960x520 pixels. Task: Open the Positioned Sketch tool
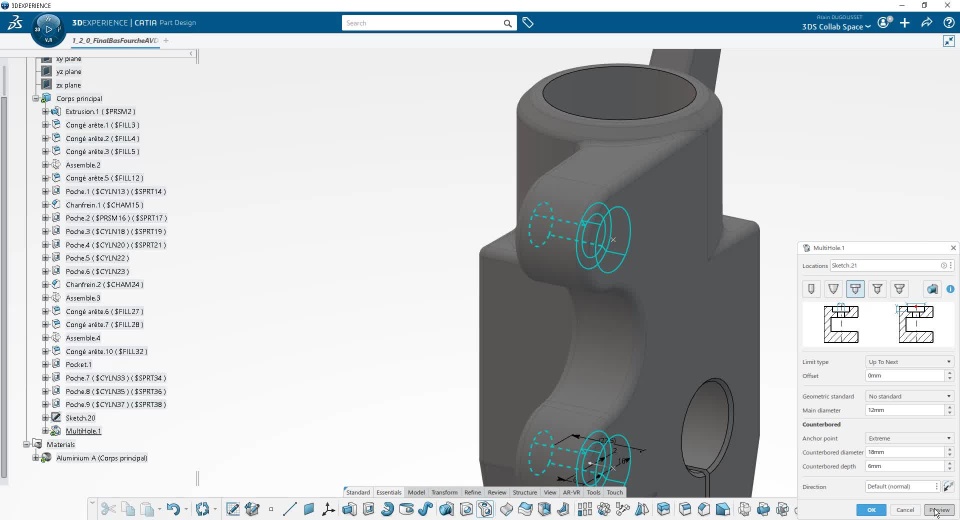[233, 509]
